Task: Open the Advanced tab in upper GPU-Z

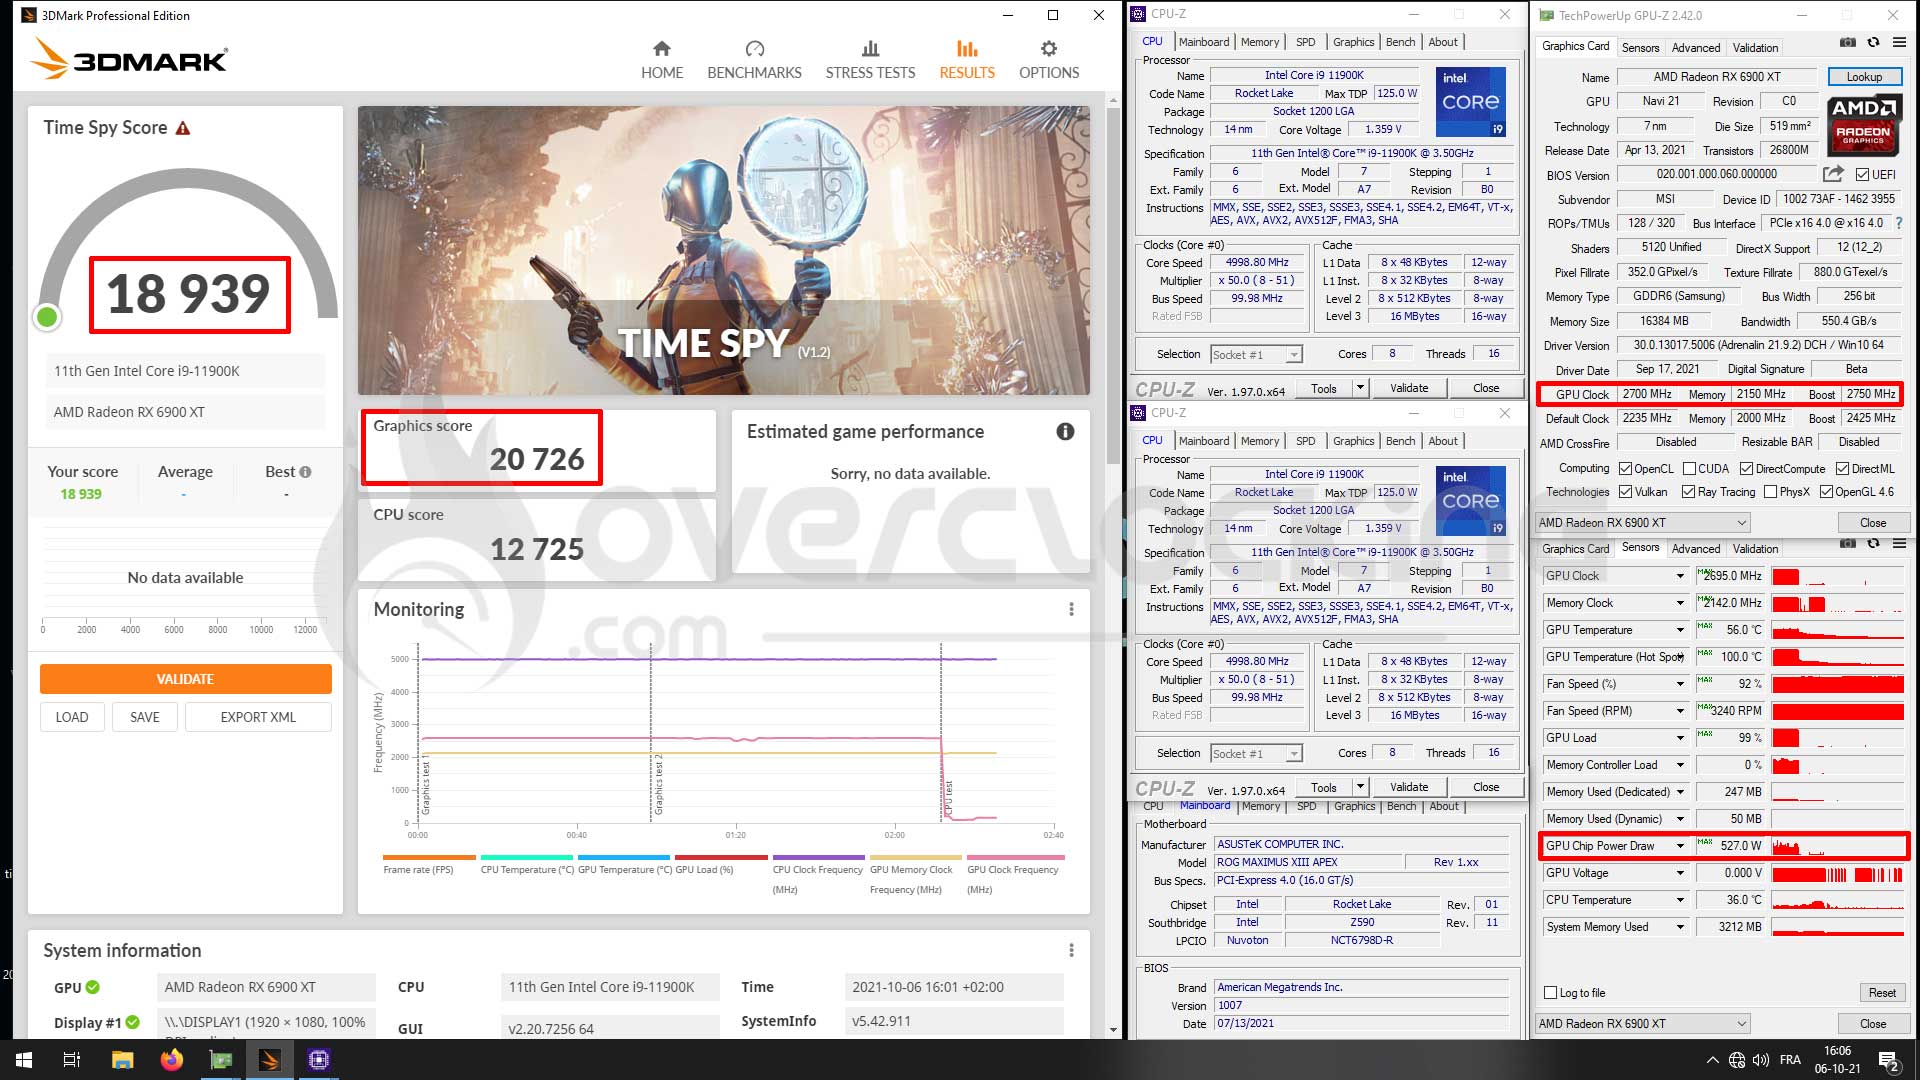Action: pyautogui.click(x=1696, y=48)
